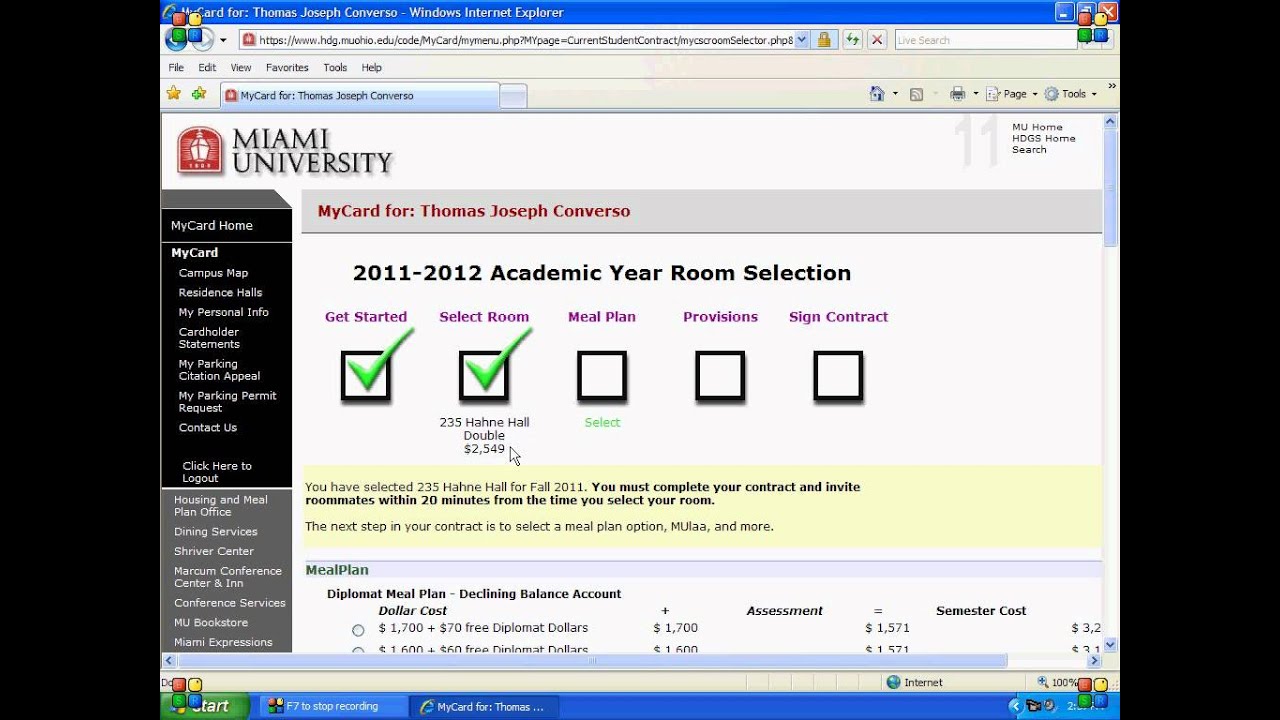Open the address bar URL dropdown
Viewport: 1280px width, 720px height.
[802, 40]
